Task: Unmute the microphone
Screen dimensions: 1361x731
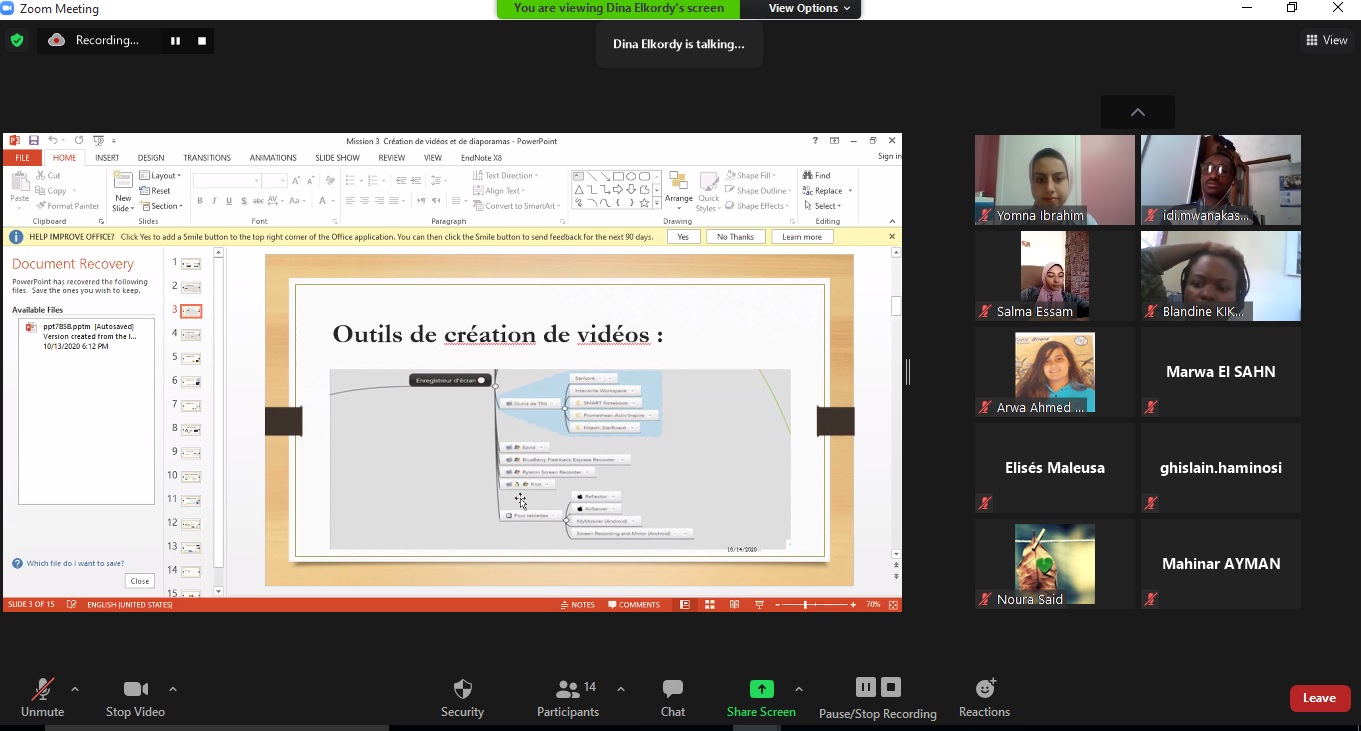Action: click(42, 690)
